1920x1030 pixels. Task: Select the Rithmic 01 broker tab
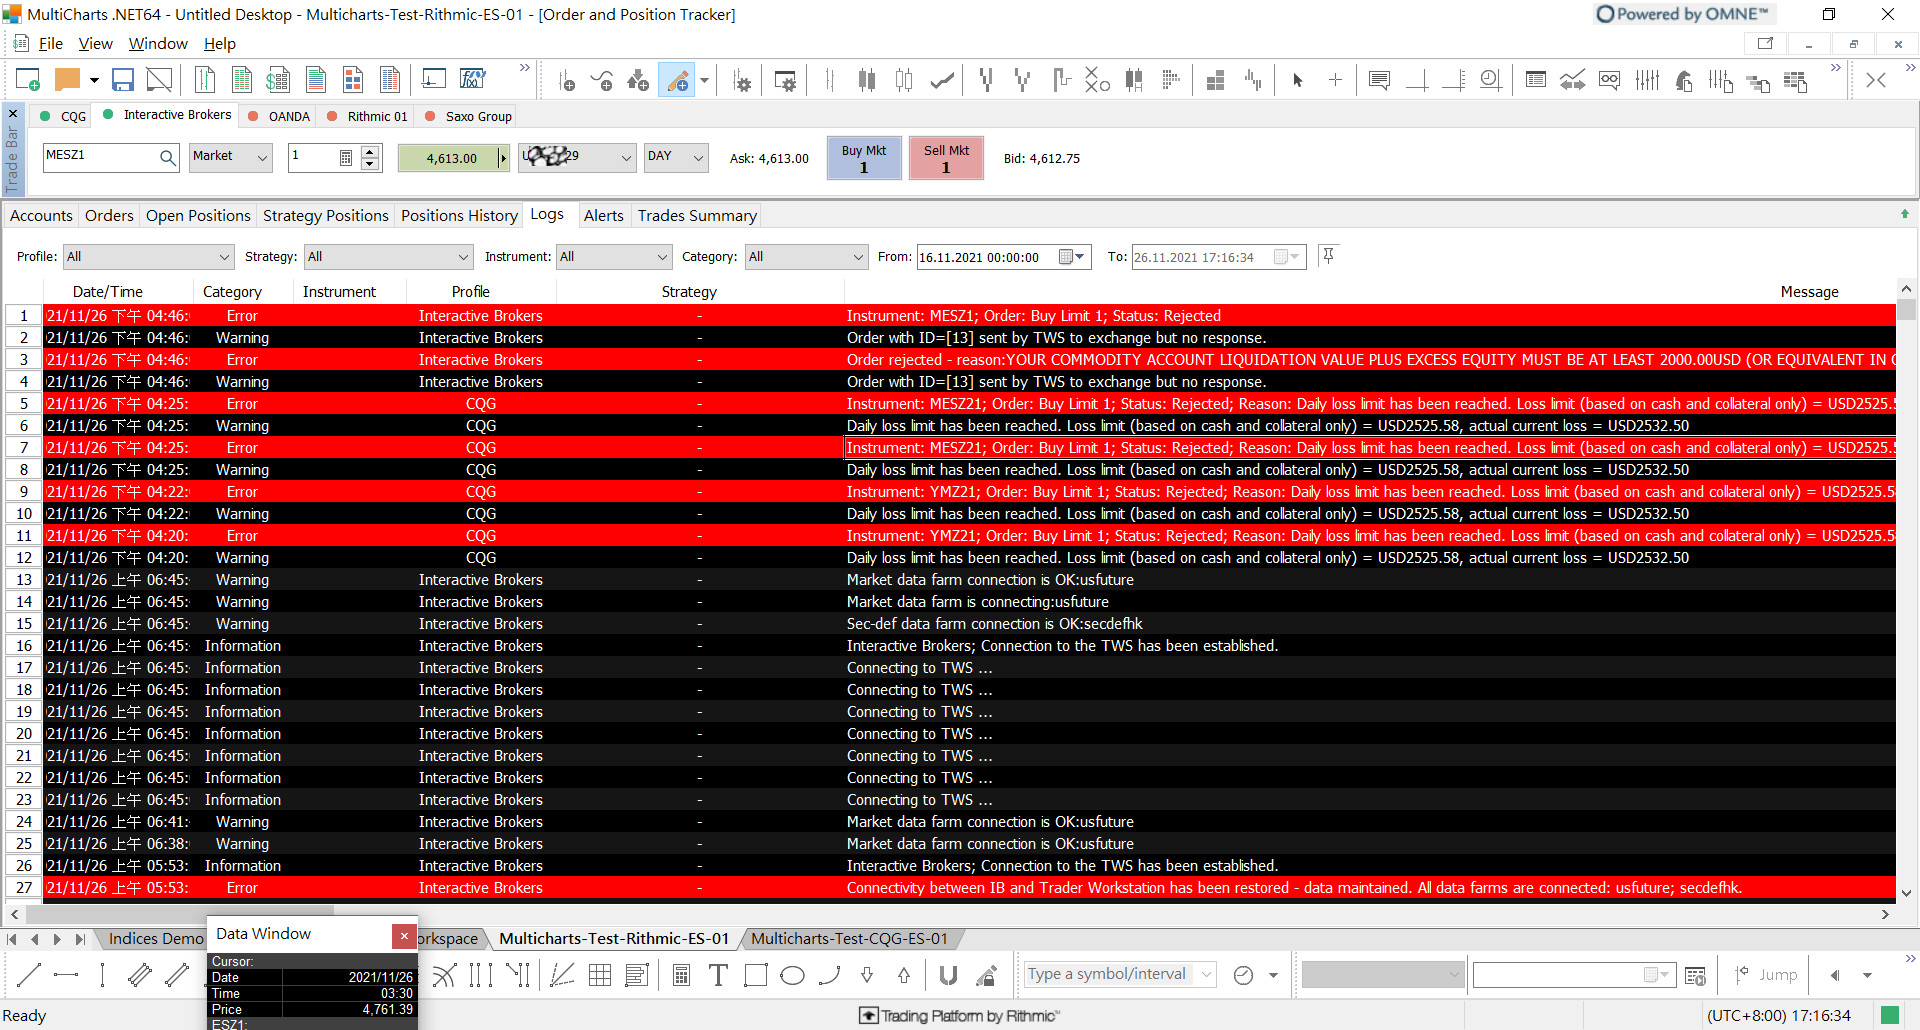click(368, 116)
